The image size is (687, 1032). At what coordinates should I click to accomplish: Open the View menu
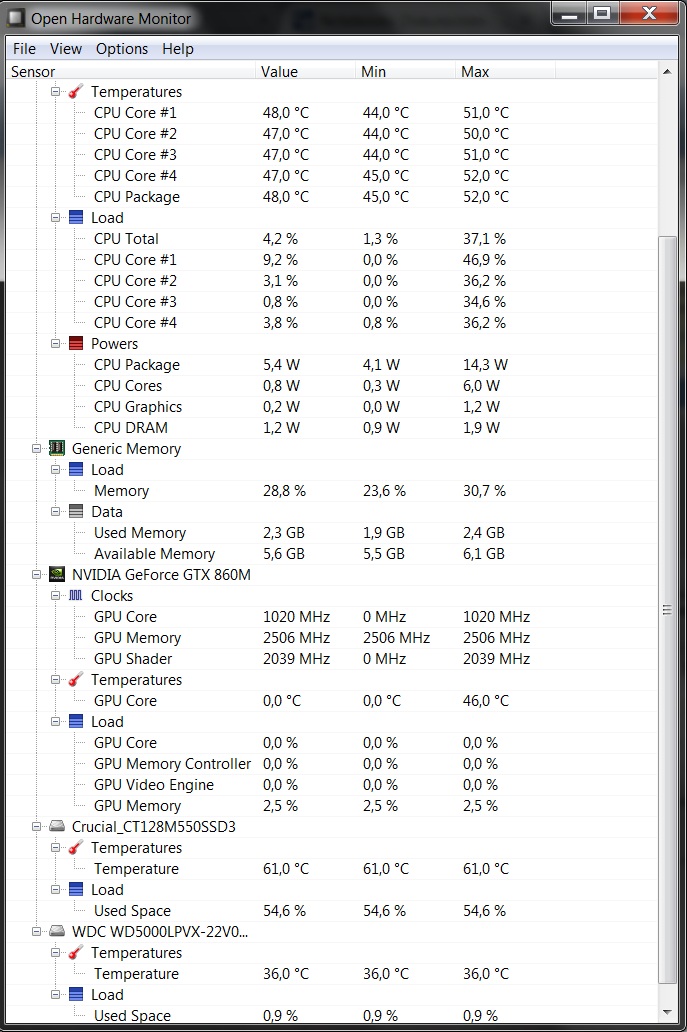point(66,49)
